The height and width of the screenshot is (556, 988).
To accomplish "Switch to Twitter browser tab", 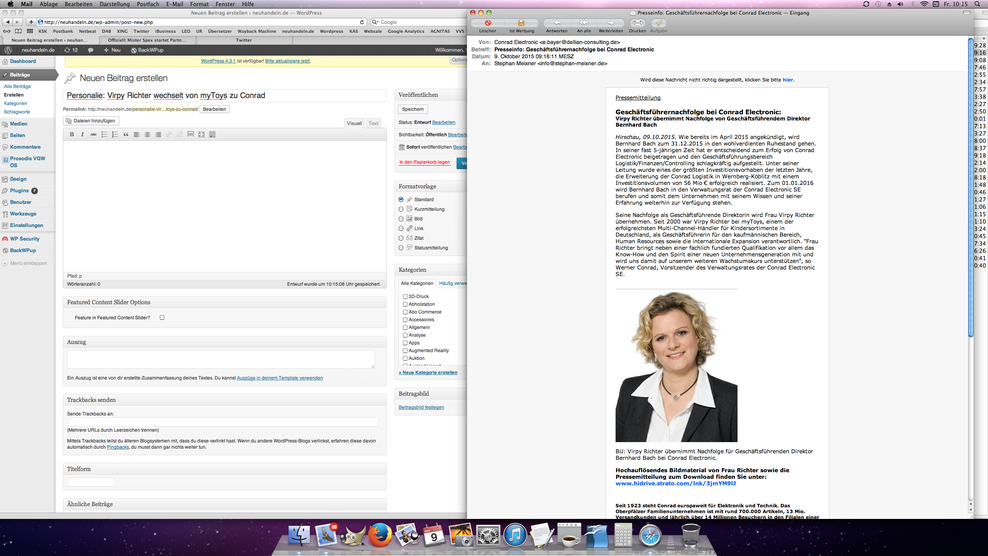I will (x=244, y=40).
